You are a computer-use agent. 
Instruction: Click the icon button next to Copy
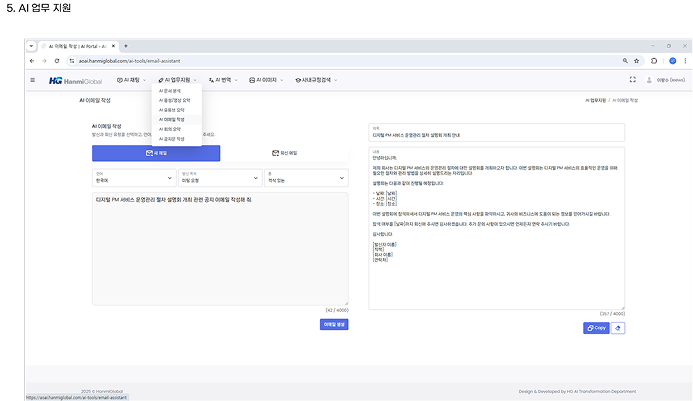(618, 327)
